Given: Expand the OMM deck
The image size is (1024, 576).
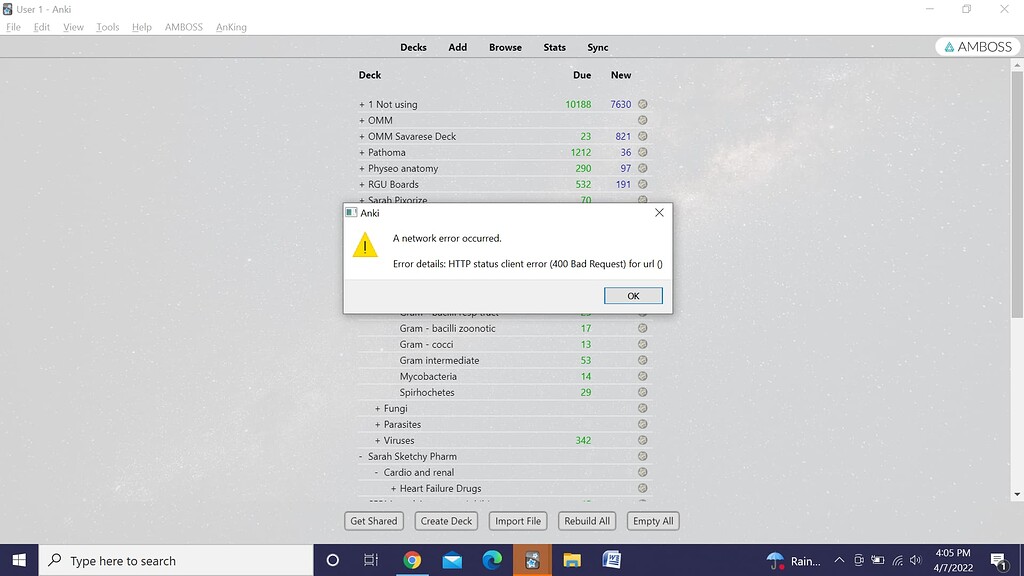Looking at the screenshot, I should pos(361,120).
